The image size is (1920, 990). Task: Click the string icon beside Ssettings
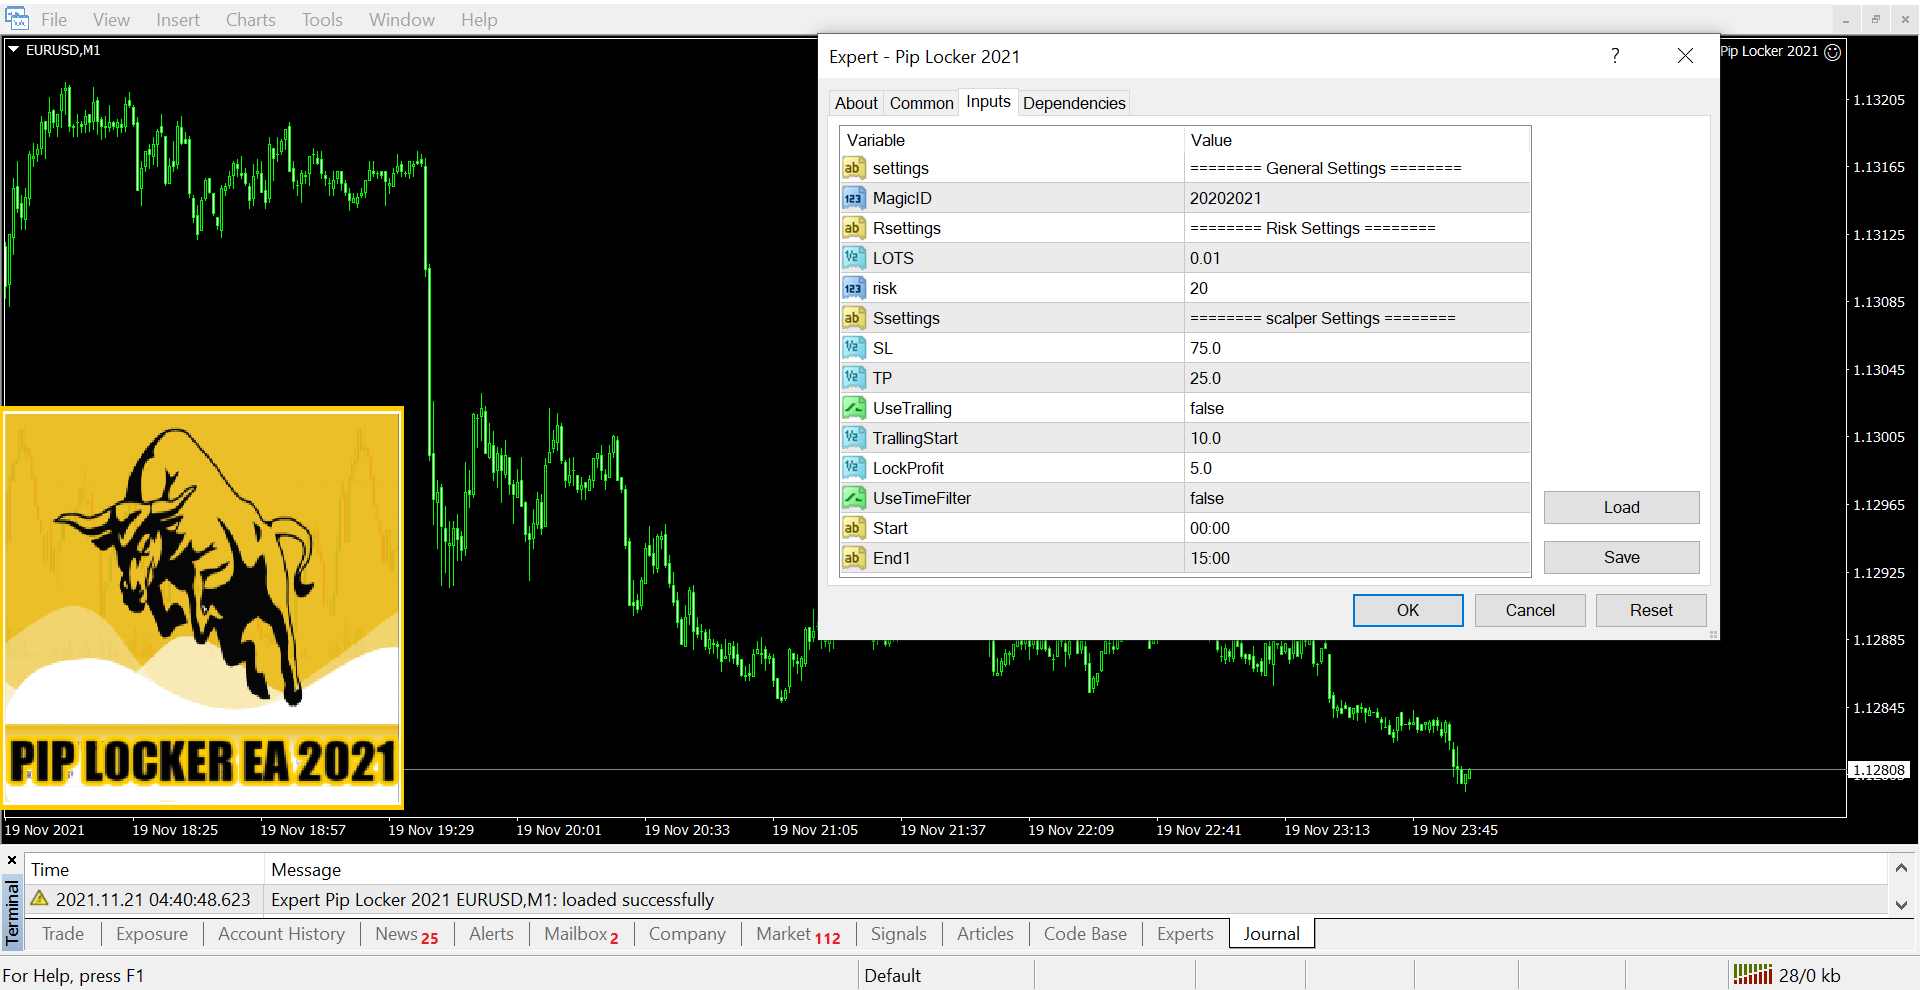click(x=854, y=318)
